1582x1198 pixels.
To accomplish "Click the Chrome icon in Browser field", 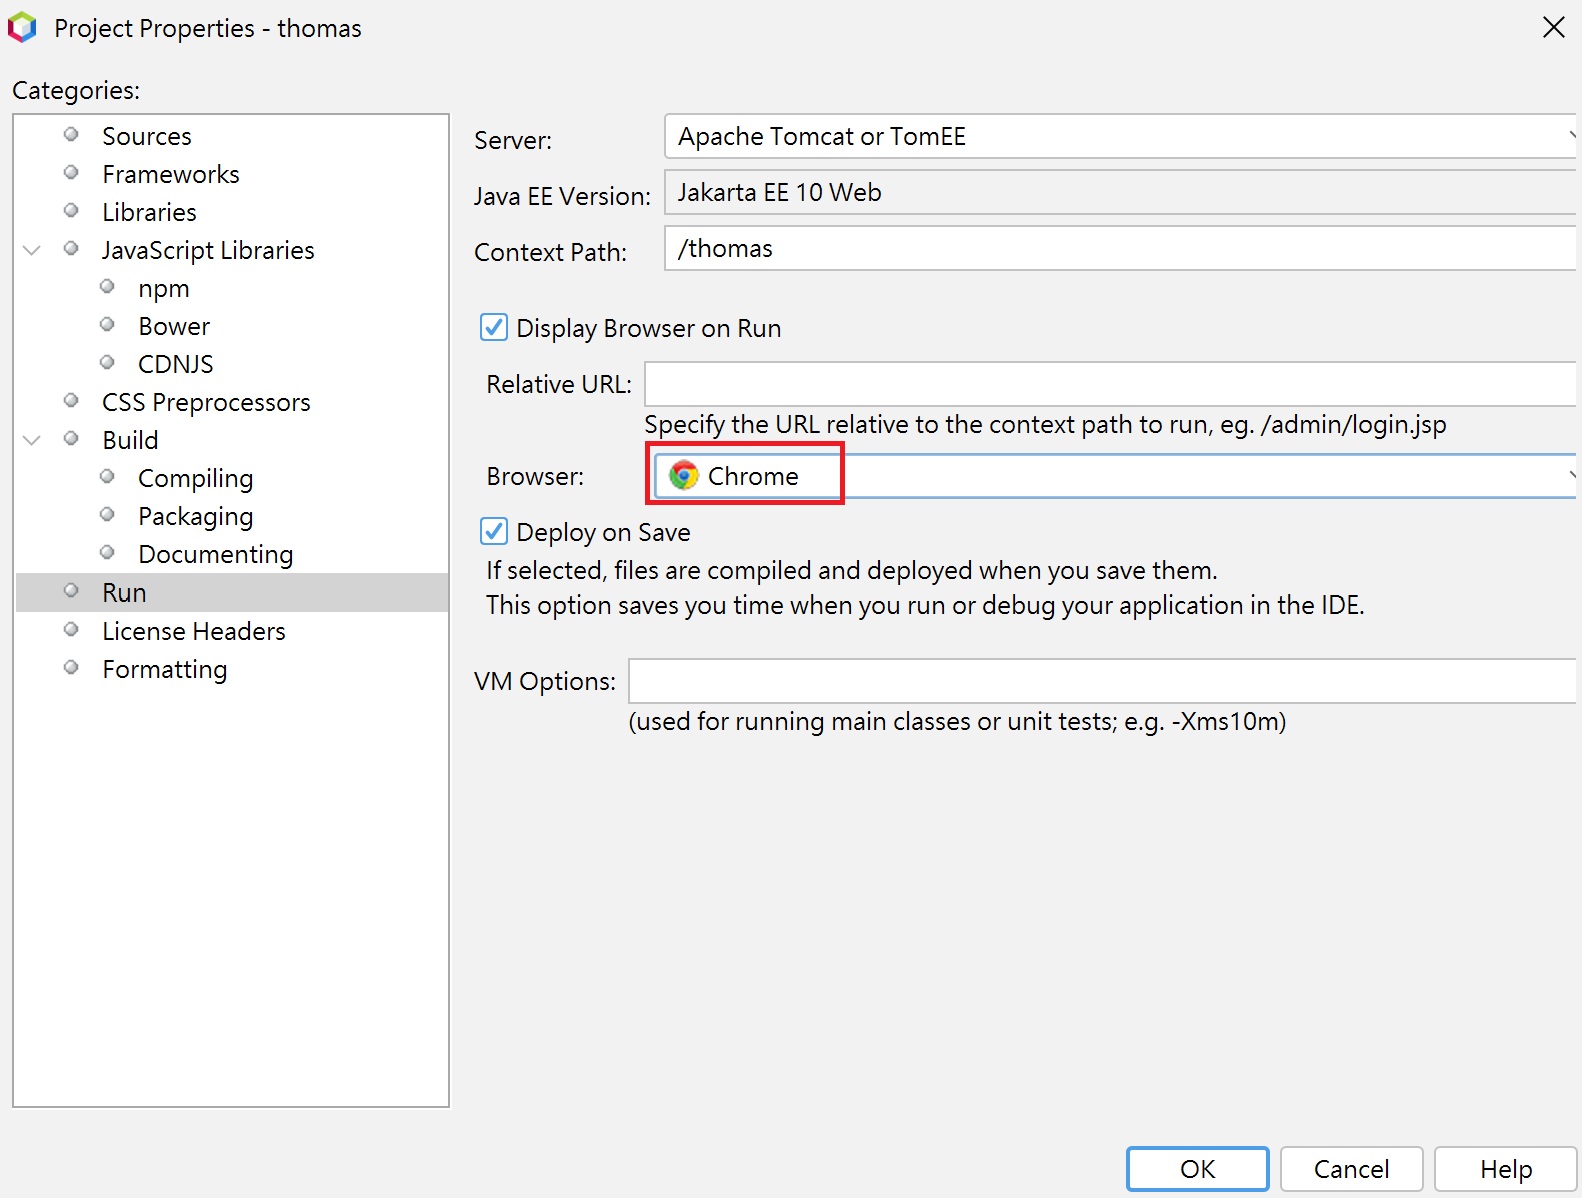I will point(684,475).
